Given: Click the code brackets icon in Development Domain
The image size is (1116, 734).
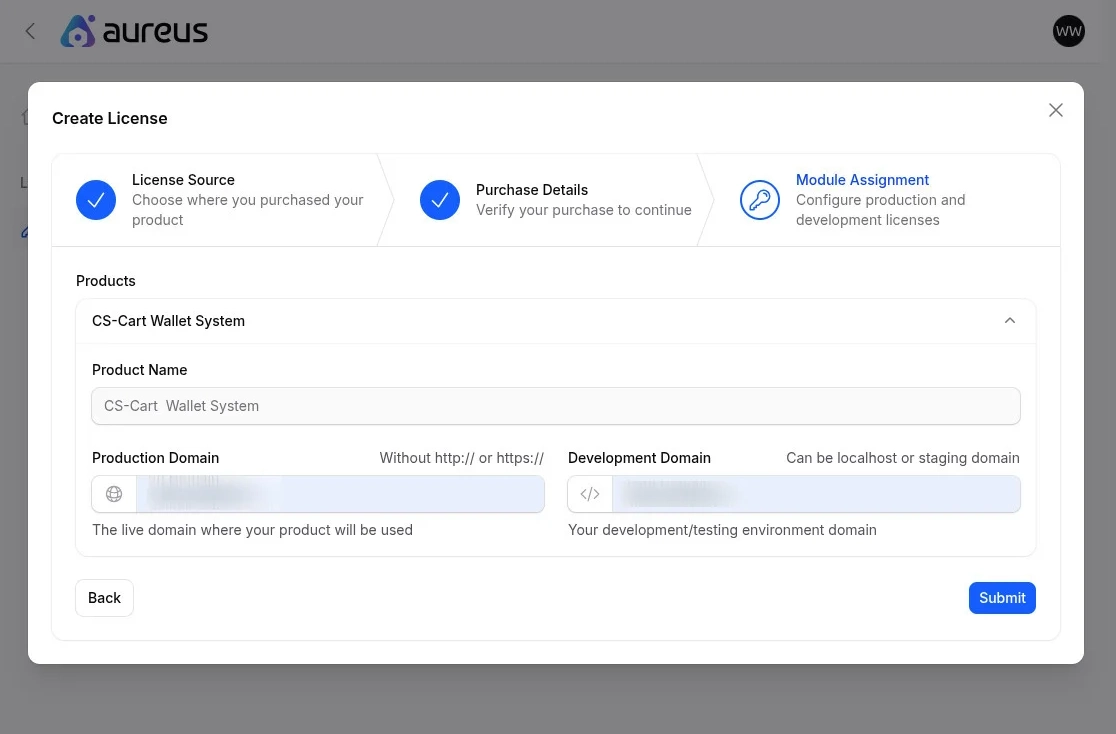Looking at the screenshot, I should click(x=590, y=494).
